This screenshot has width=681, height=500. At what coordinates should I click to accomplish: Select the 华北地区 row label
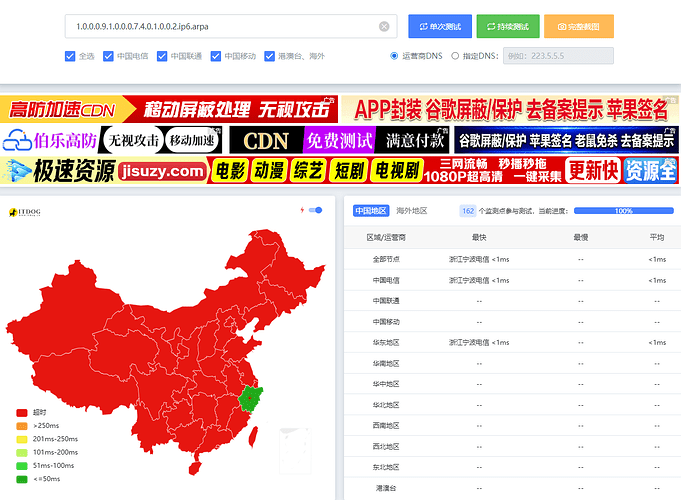(x=386, y=405)
